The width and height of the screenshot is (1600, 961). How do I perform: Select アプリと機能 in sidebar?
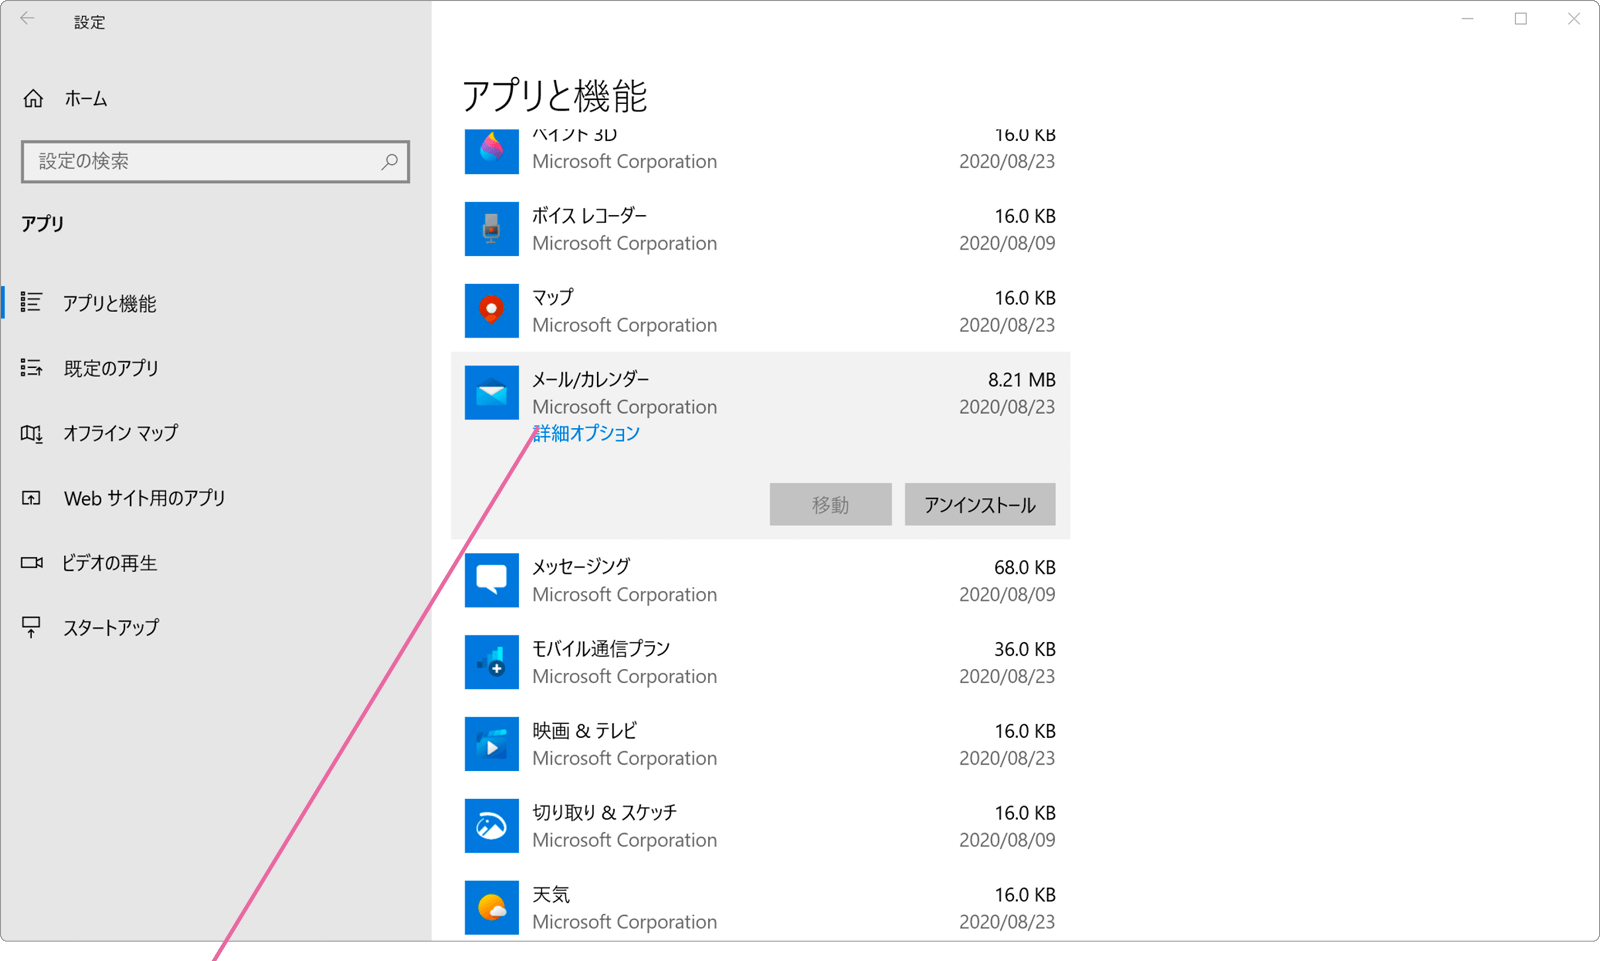(109, 303)
